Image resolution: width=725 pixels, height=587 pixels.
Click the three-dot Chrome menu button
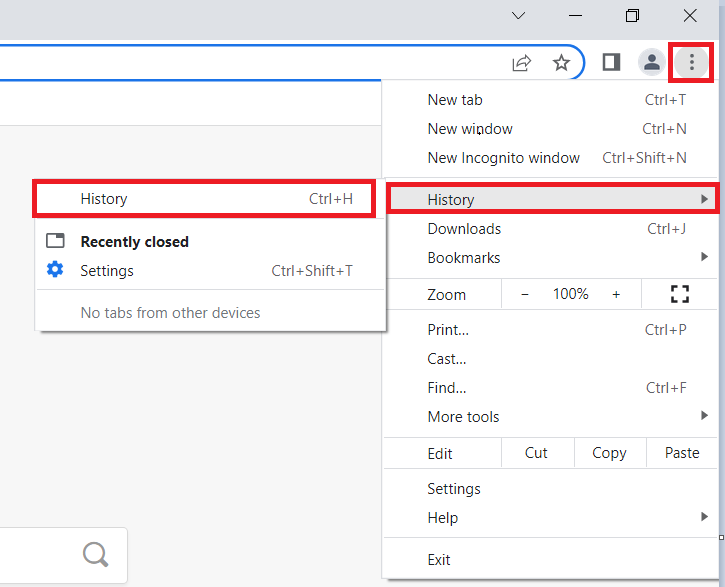(x=691, y=63)
